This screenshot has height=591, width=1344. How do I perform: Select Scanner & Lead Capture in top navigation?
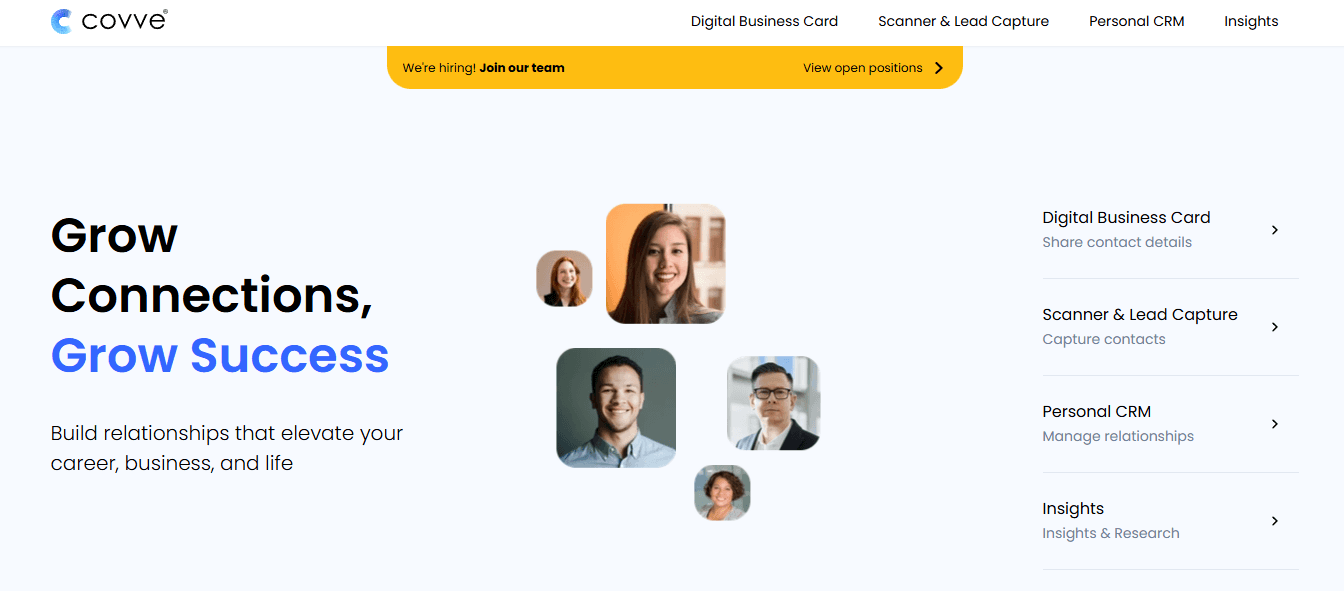pos(963,21)
